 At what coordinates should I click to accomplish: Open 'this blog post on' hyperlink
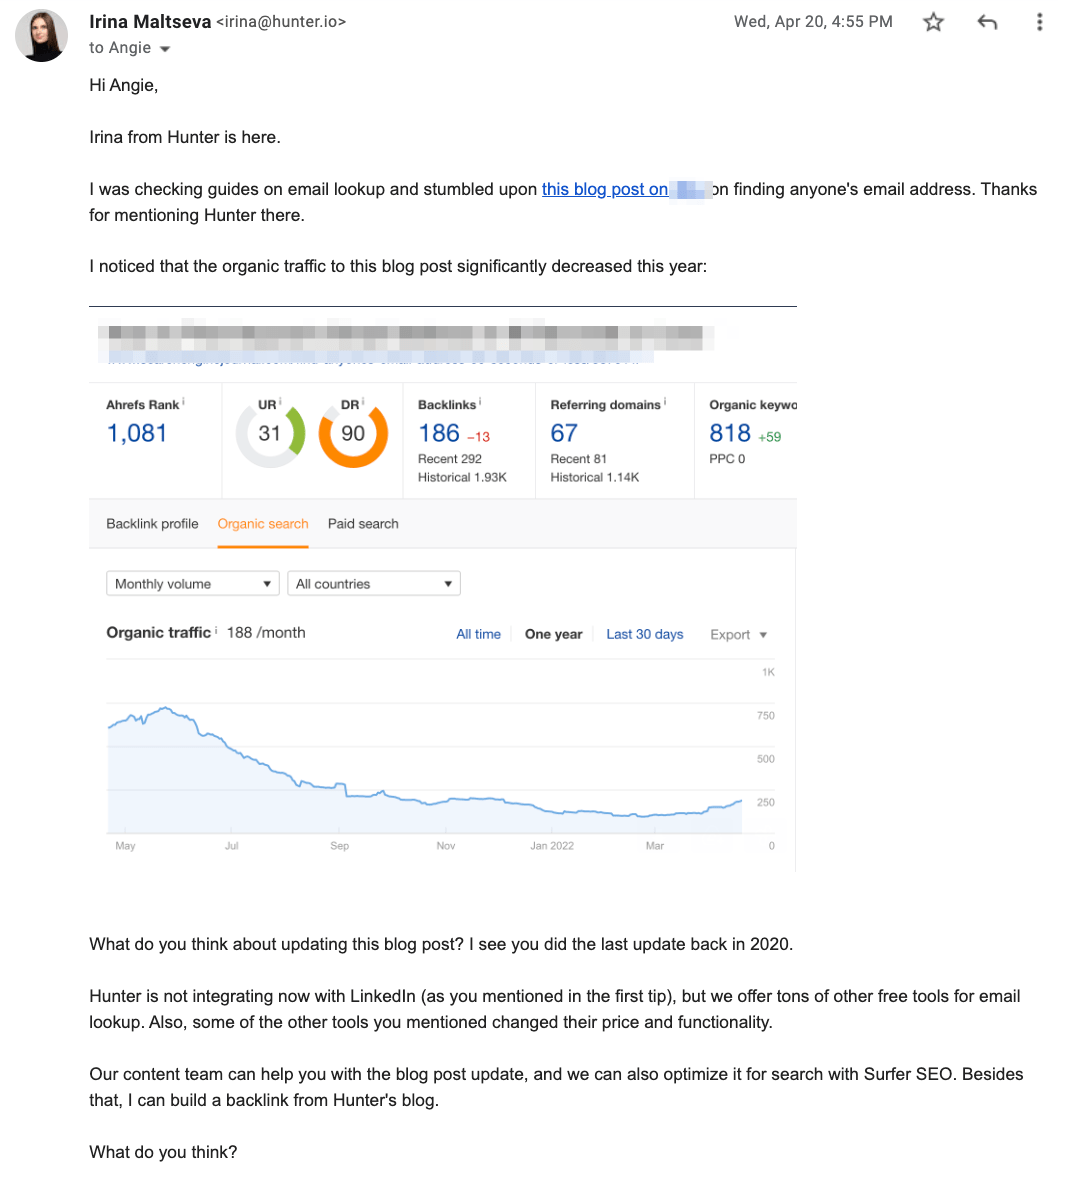[605, 188]
